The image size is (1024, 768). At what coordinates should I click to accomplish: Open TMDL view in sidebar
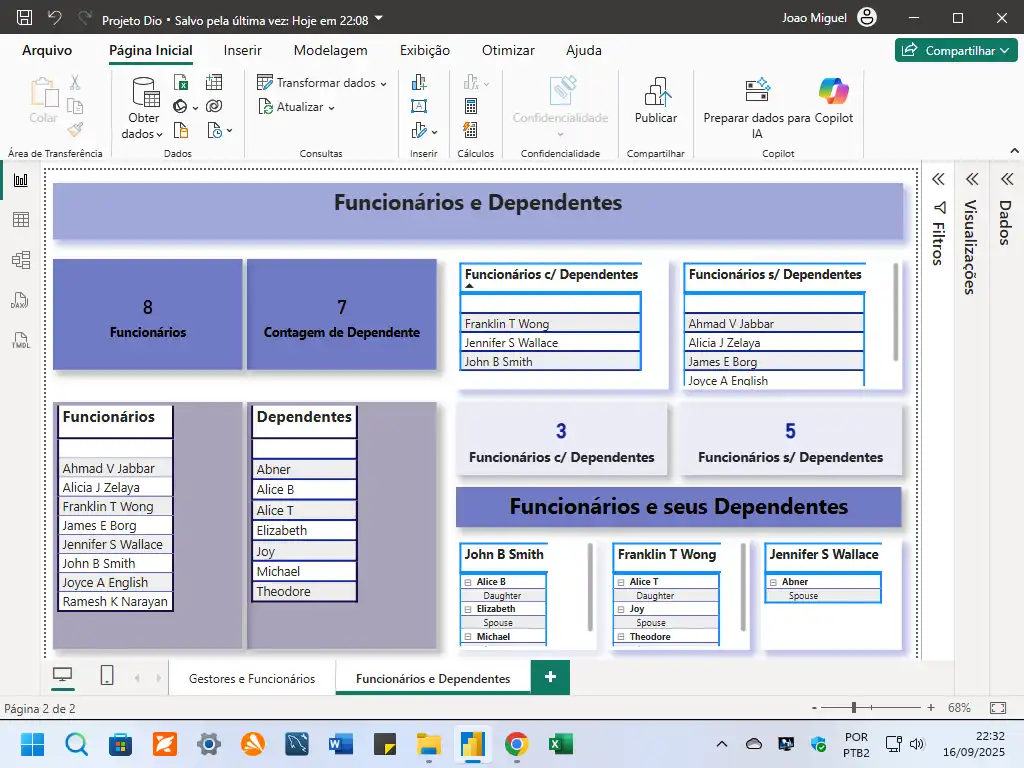pyautogui.click(x=20, y=340)
